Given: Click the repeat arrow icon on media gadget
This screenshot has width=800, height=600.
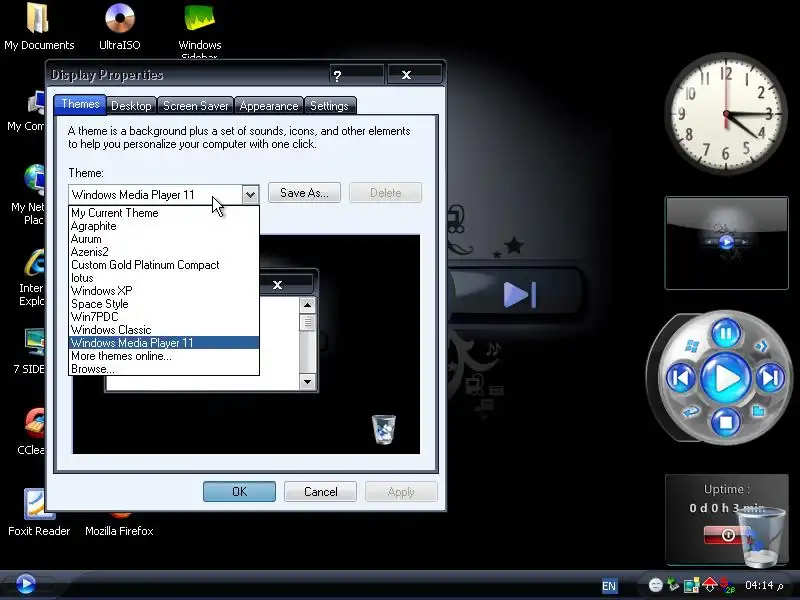Looking at the screenshot, I should click(x=691, y=411).
